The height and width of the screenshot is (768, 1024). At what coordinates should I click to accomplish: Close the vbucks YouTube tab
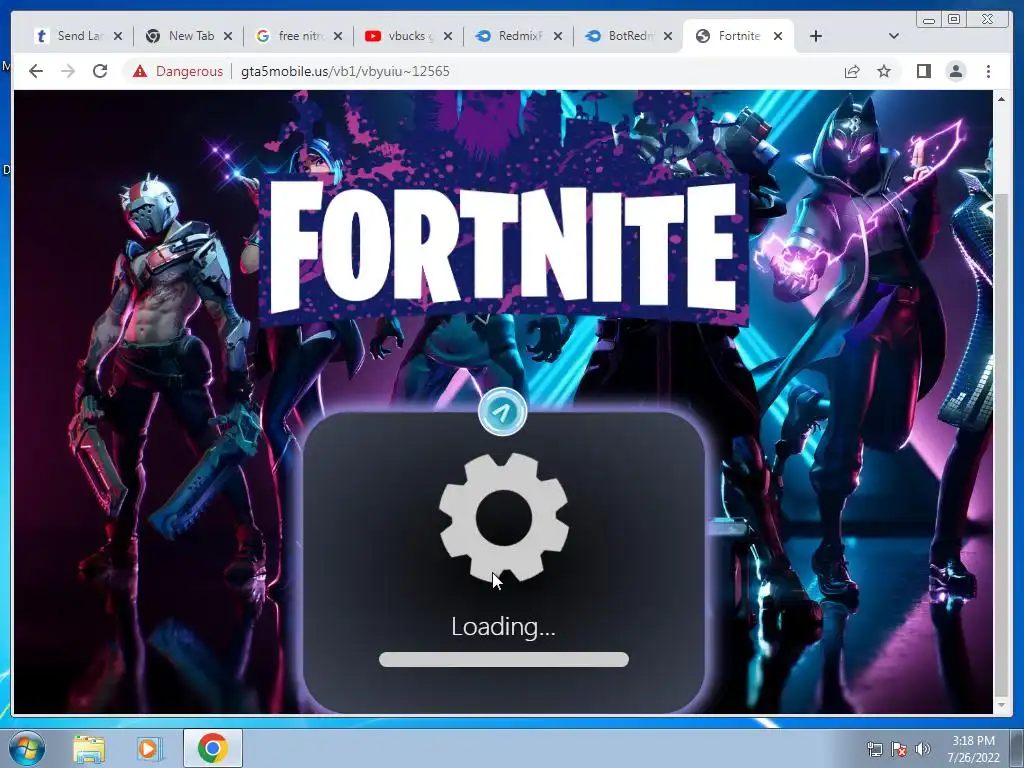448,36
